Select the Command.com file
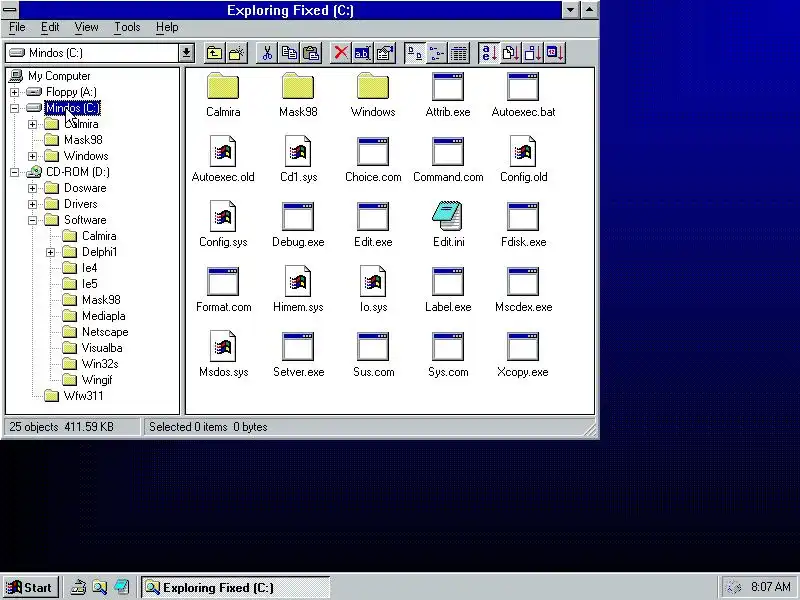 click(x=448, y=159)
